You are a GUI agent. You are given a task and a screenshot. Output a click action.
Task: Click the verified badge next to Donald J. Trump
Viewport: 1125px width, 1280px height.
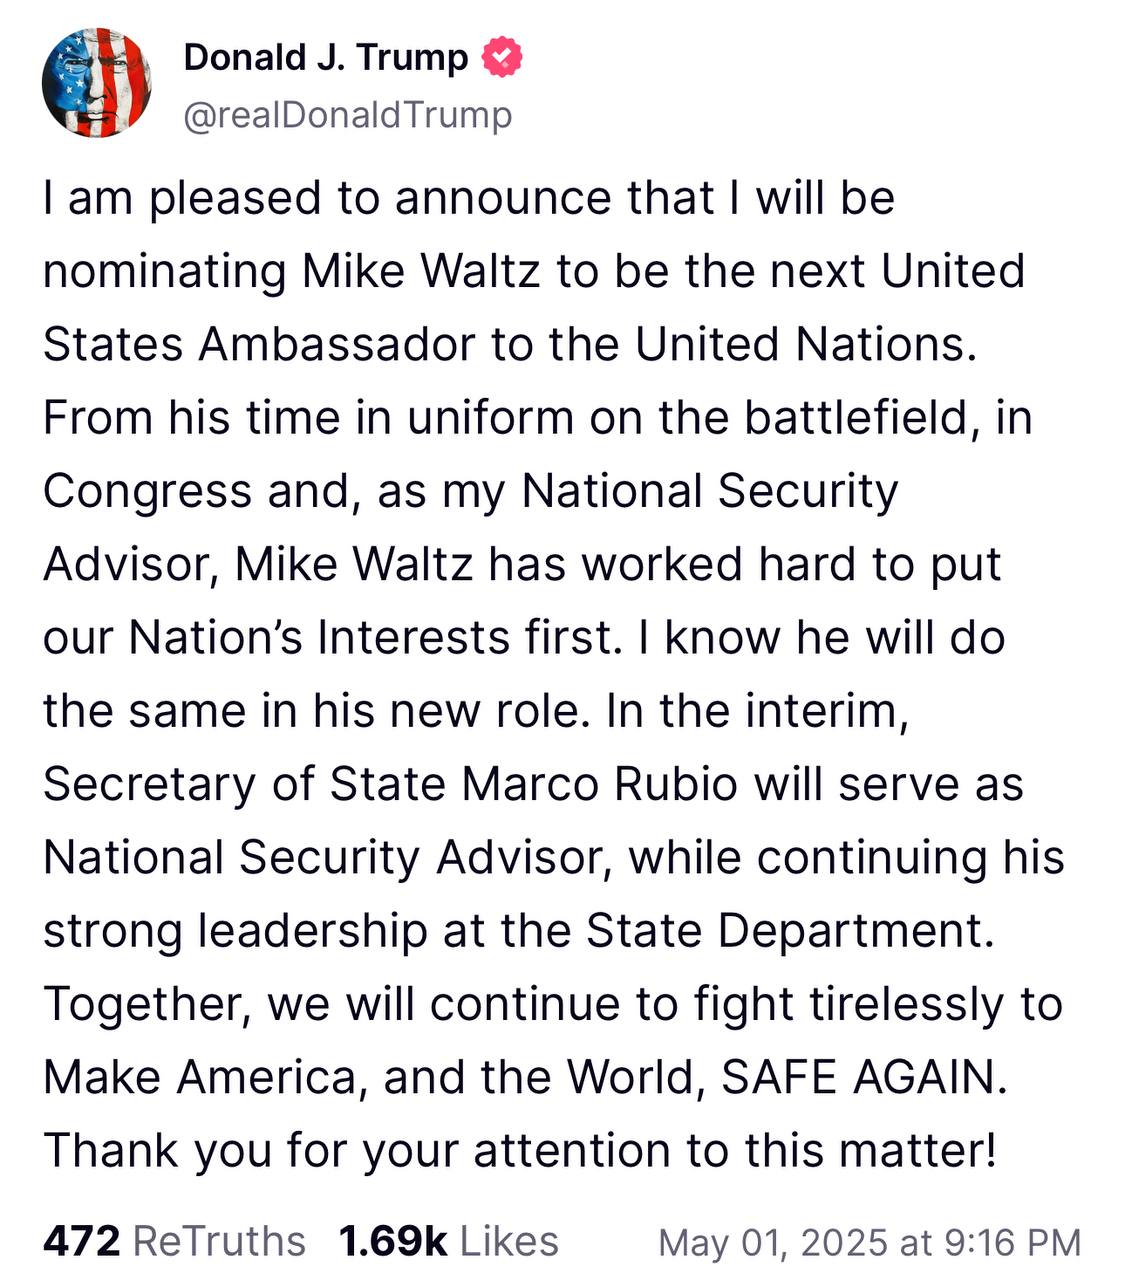click(503, 58)
